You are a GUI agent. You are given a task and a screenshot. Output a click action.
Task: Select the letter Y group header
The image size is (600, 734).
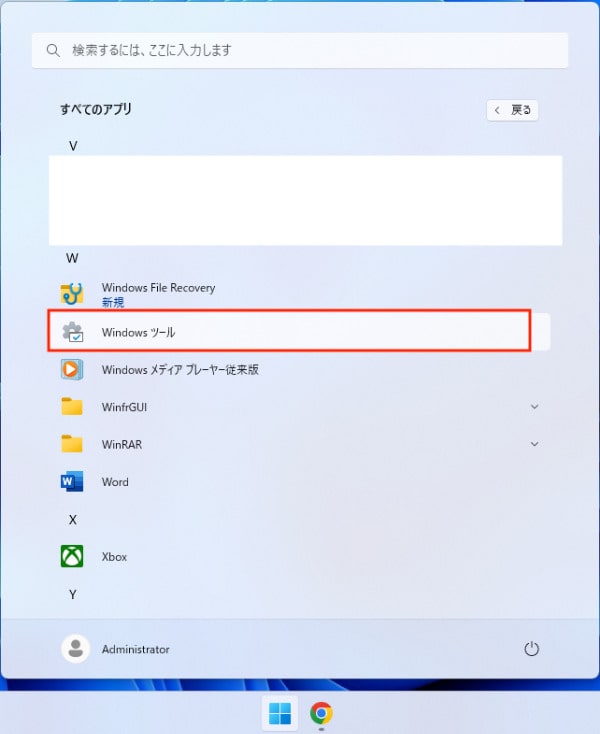point(73,595)
